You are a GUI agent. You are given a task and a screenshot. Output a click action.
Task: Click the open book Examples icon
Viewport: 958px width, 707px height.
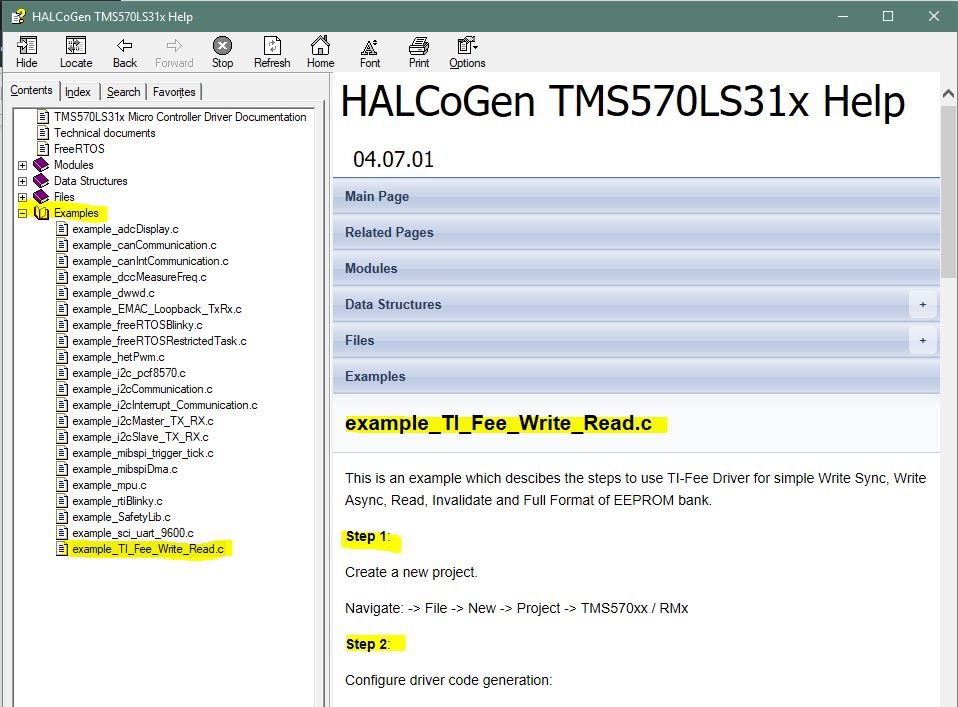point(41,213)
